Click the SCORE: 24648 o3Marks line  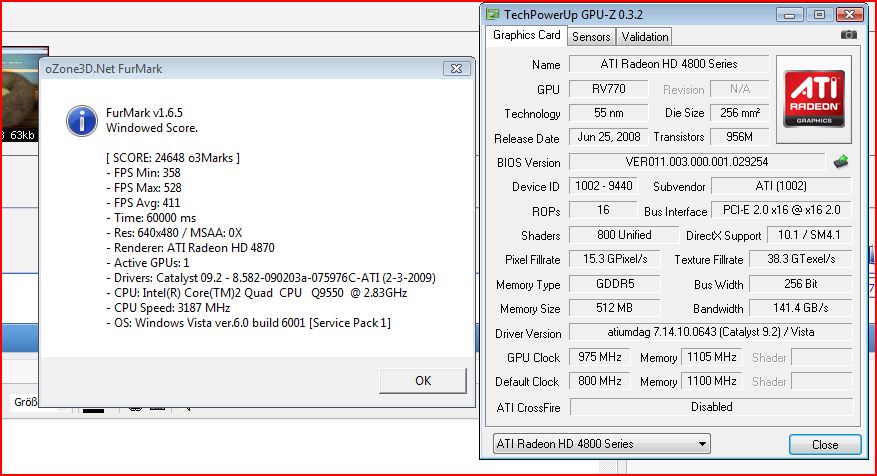tap(173, 158)
